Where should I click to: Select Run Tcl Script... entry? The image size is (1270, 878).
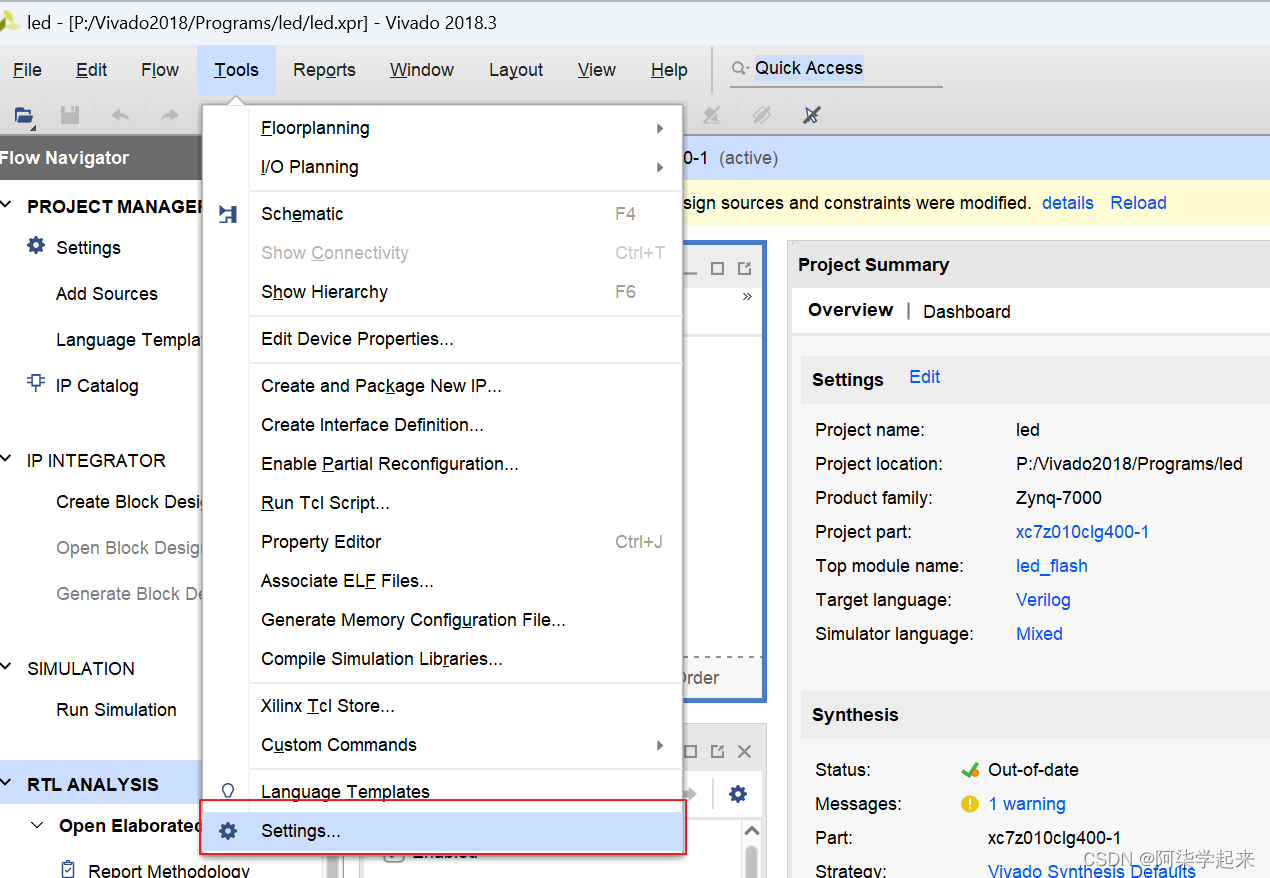[443, 503]
